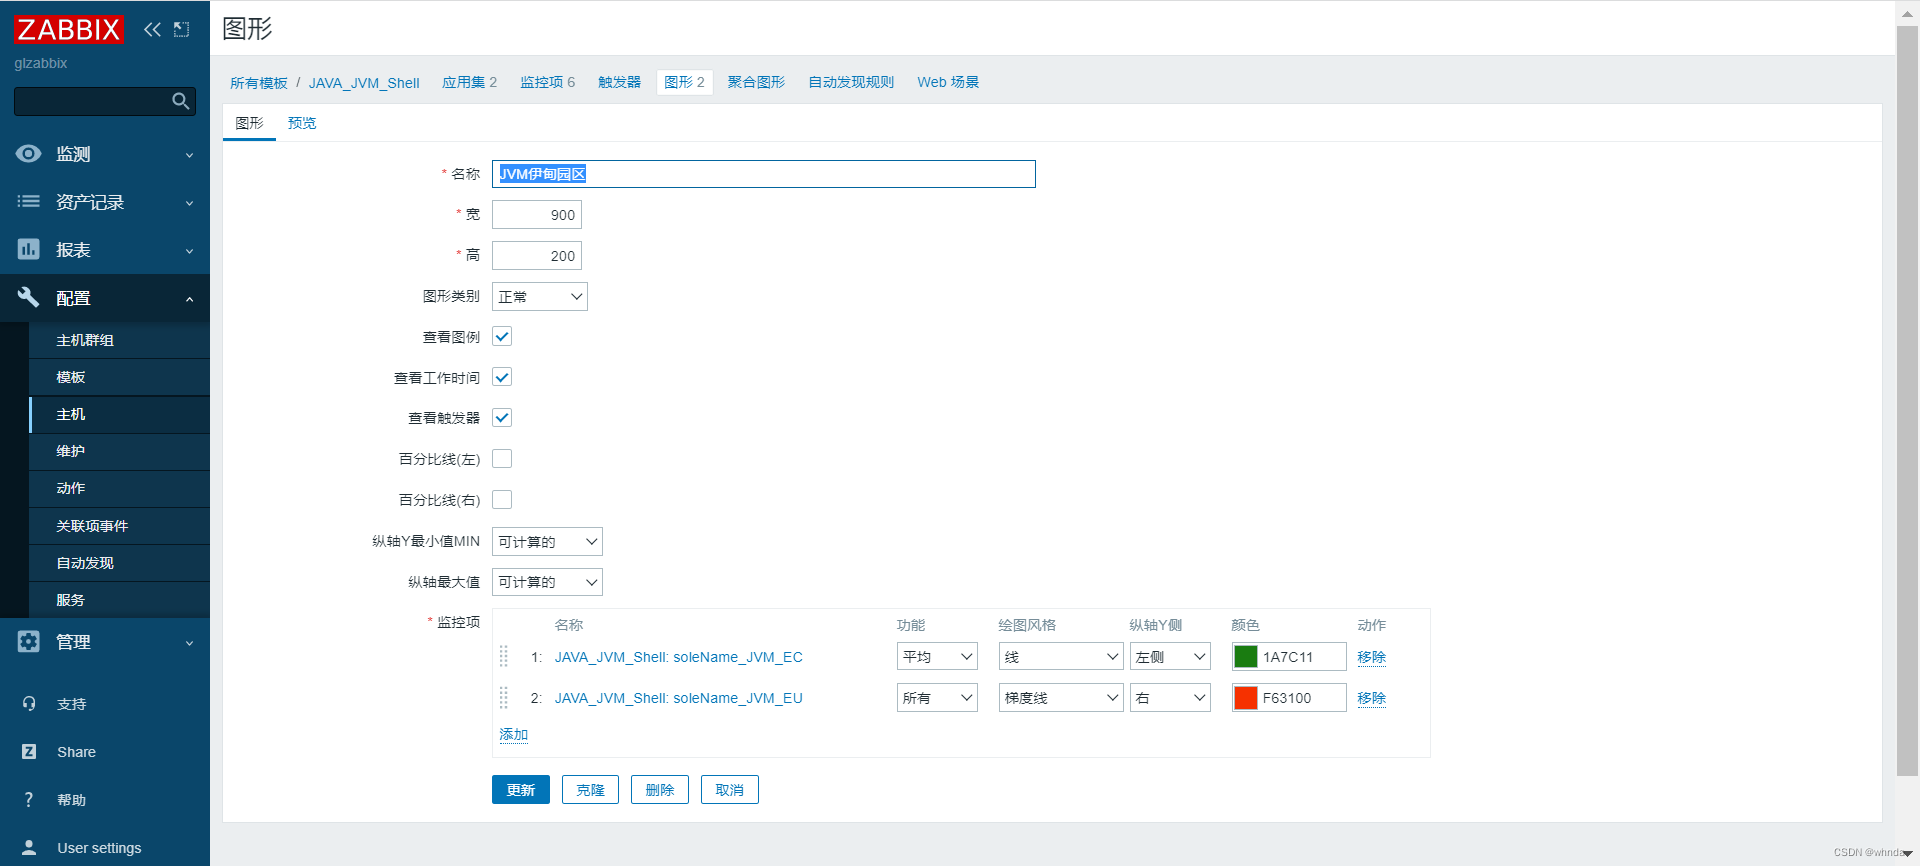This screenshot has height=866, width=1920.
Task: Enable the 百分比线(右) checkbox
Action: pos(502,499)
